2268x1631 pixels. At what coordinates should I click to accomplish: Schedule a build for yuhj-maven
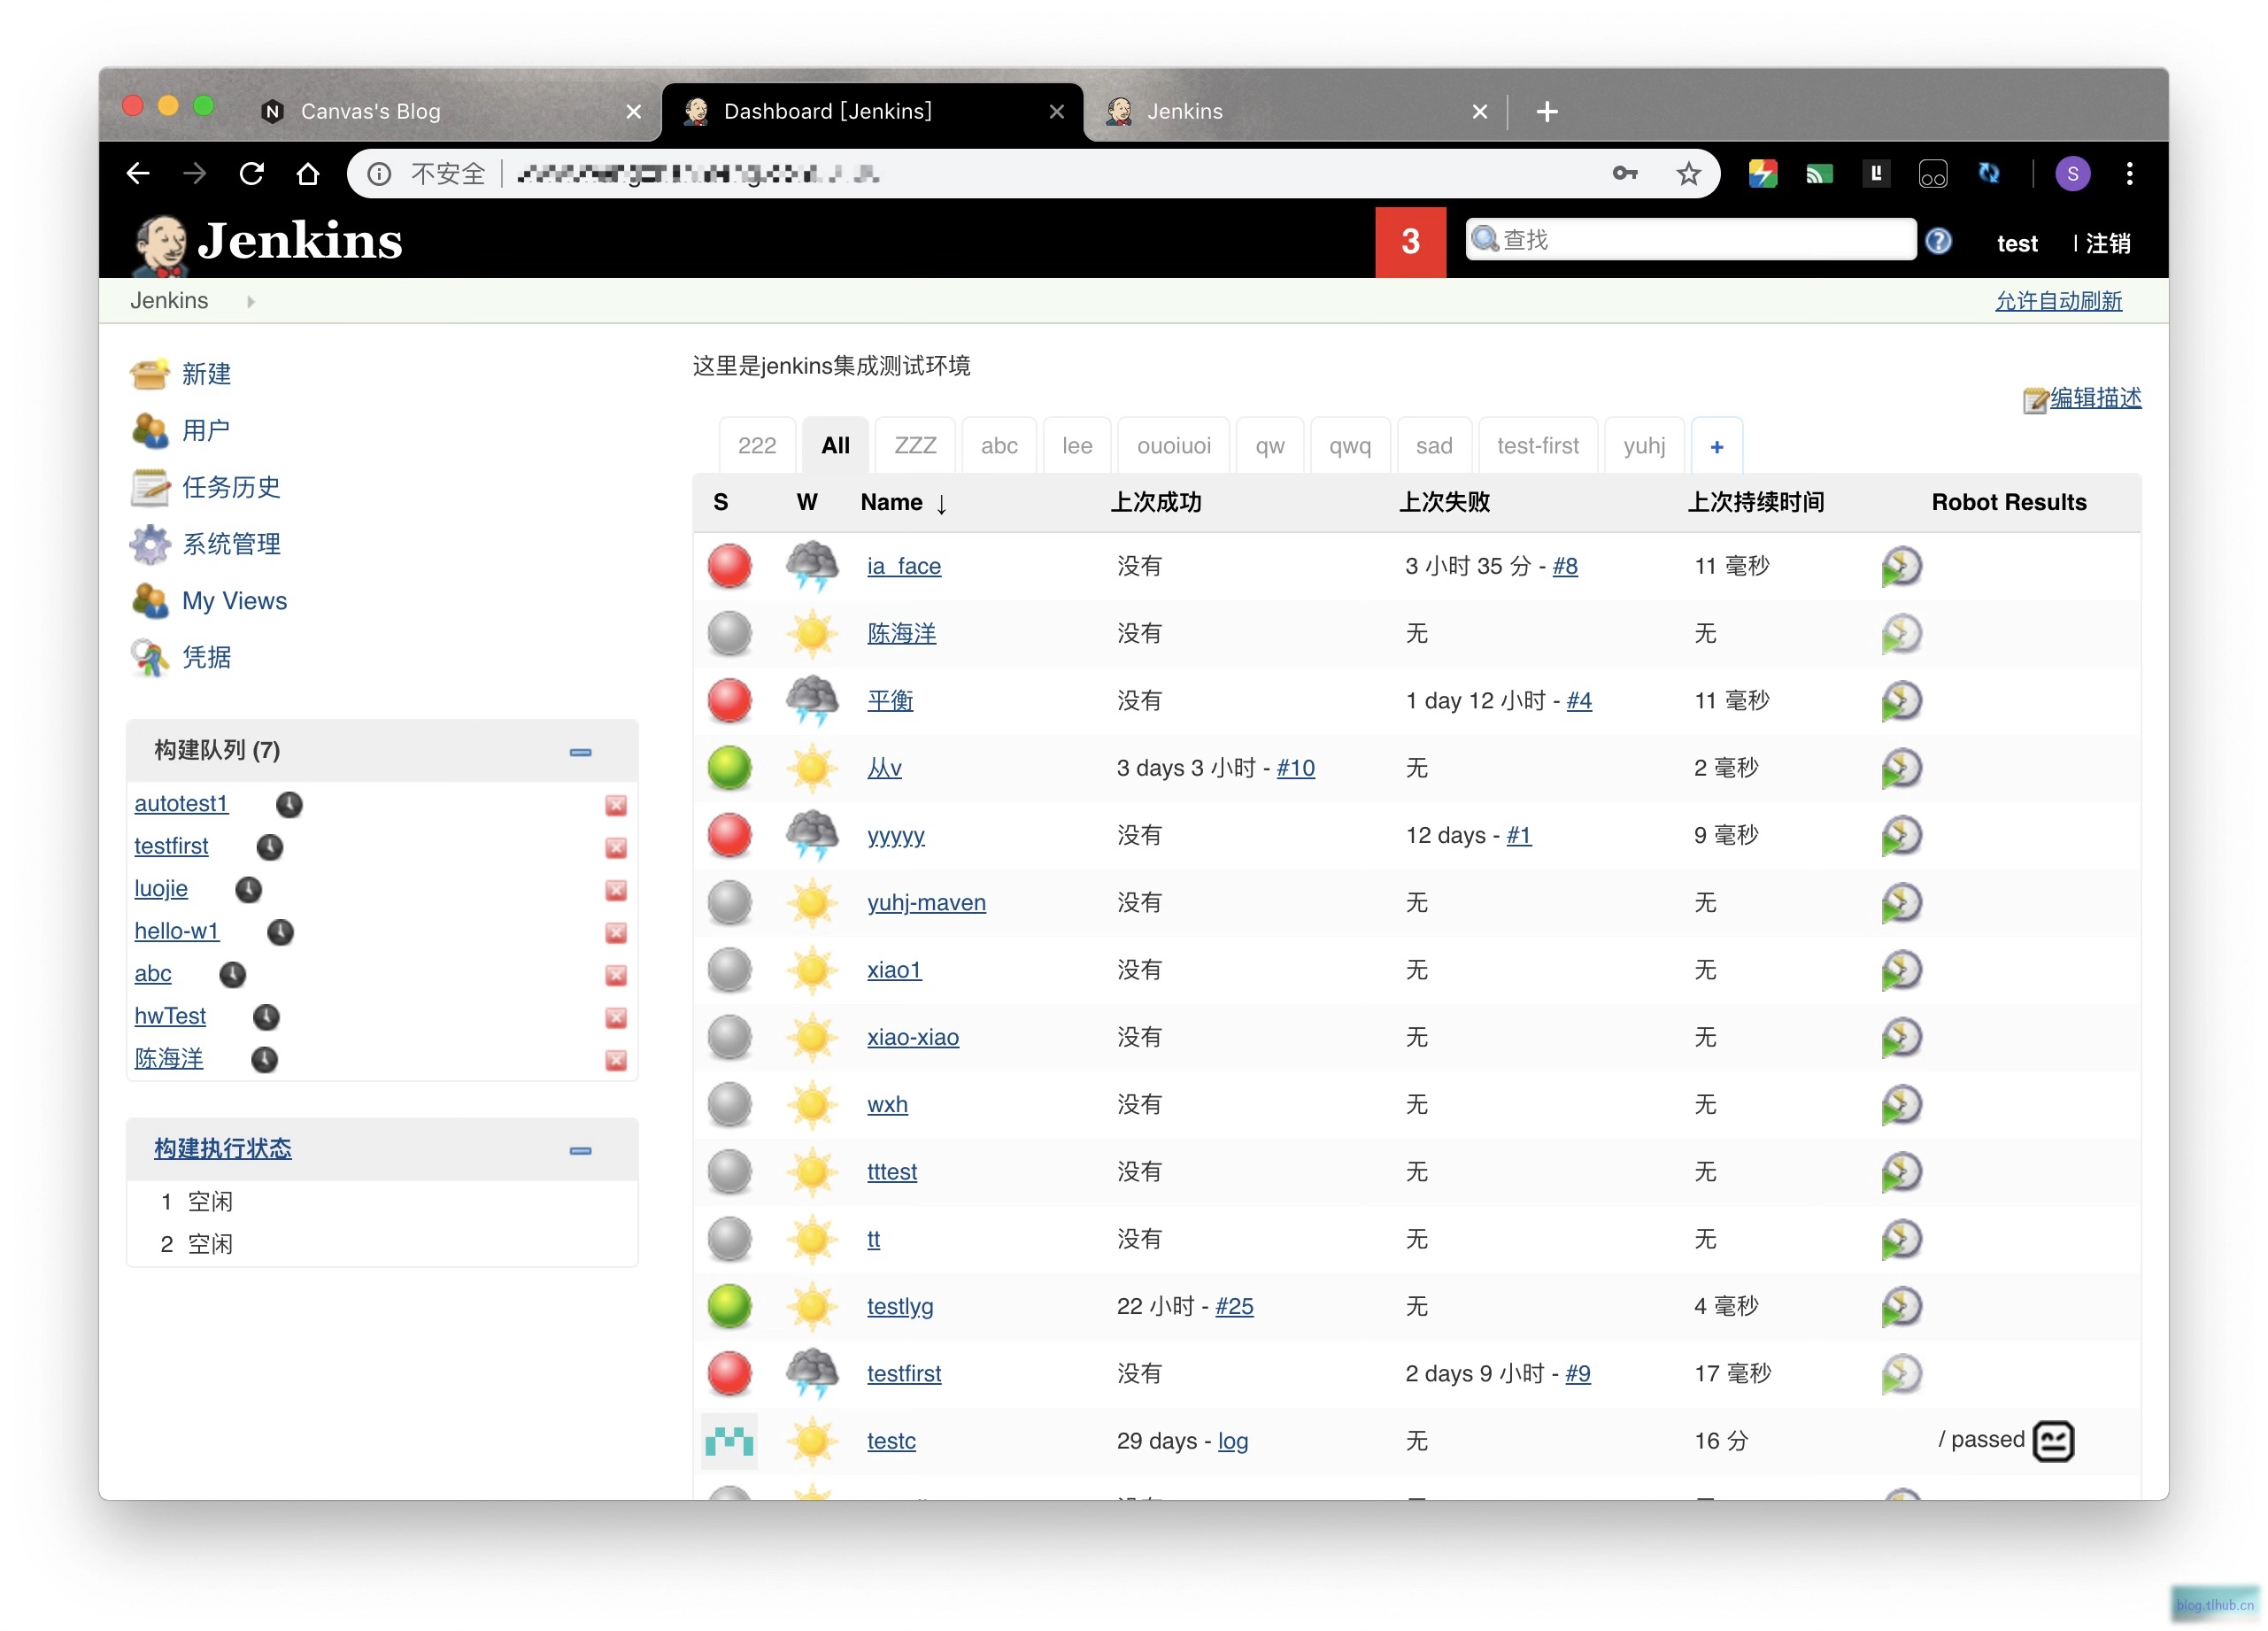[x=1901, y=903]
